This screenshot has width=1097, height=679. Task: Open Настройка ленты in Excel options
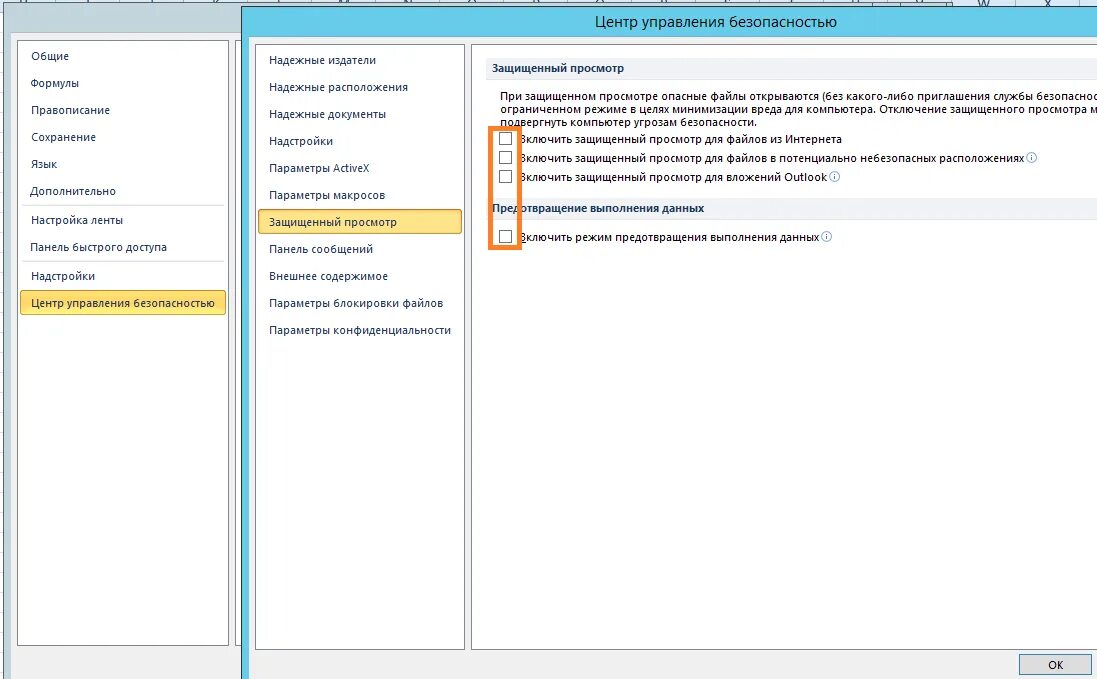(122, 220)
